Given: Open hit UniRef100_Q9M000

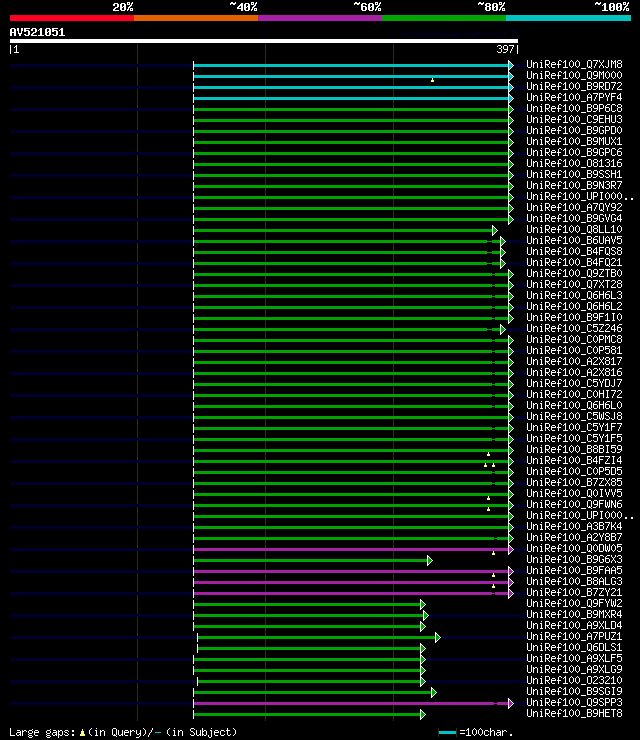Looking at the screenshot, I should click(574, 75).
